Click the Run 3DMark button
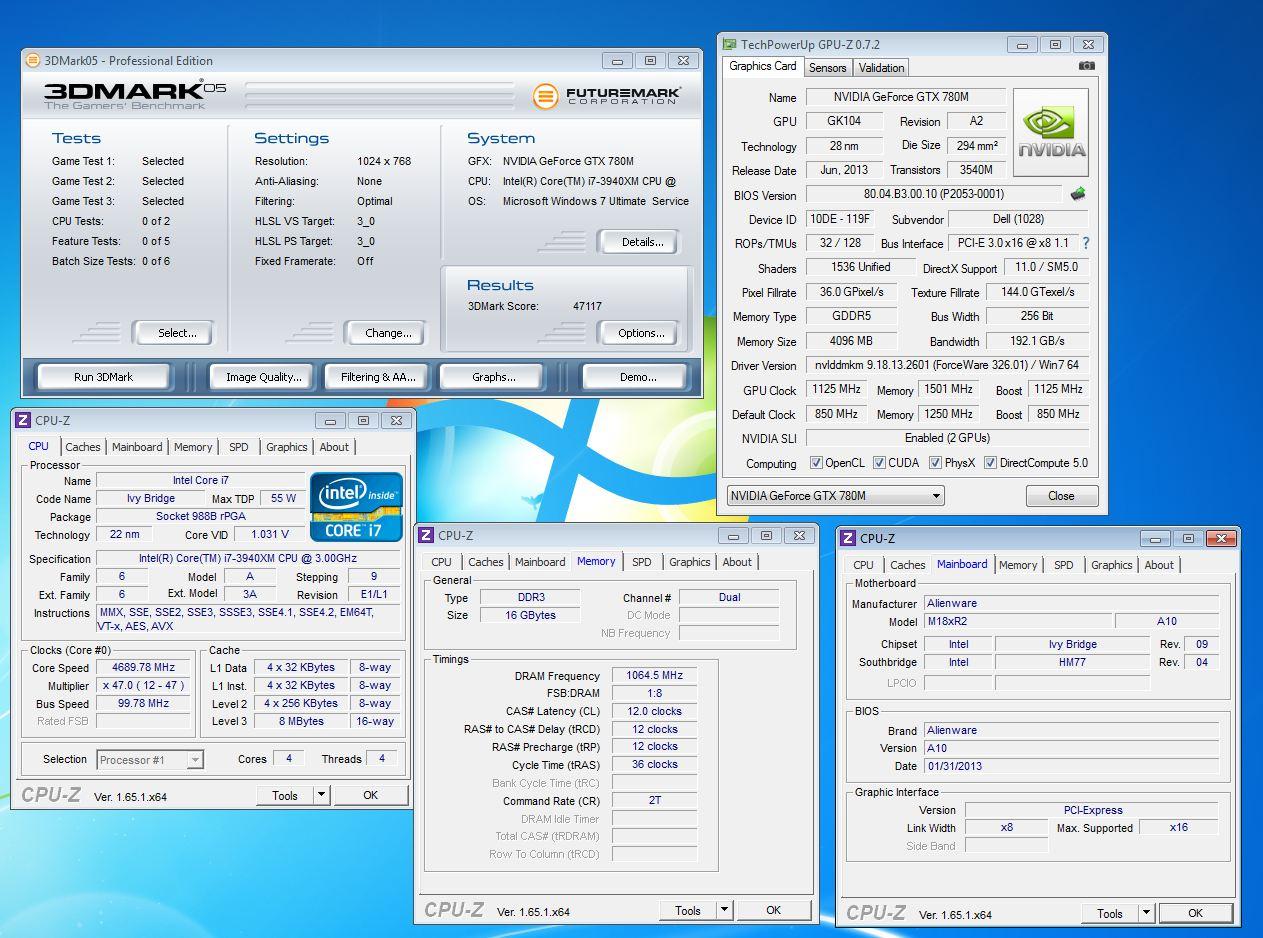Image resolution: width=1263 pixels, height=938 pixels. (x=103, y=377)
